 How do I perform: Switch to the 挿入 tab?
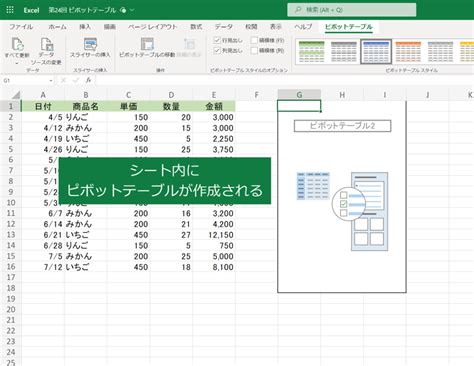(85, 27)
